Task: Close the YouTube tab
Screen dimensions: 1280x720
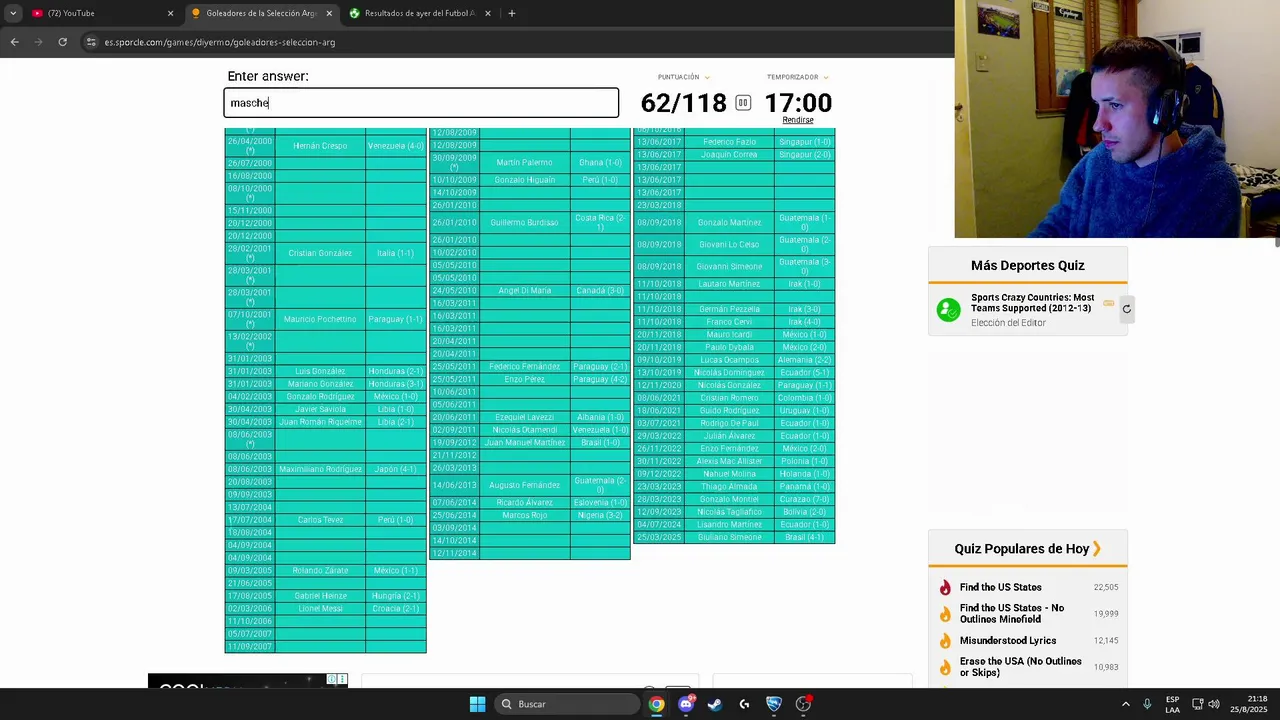Action: pyautogui.click(x=170, y=13)
